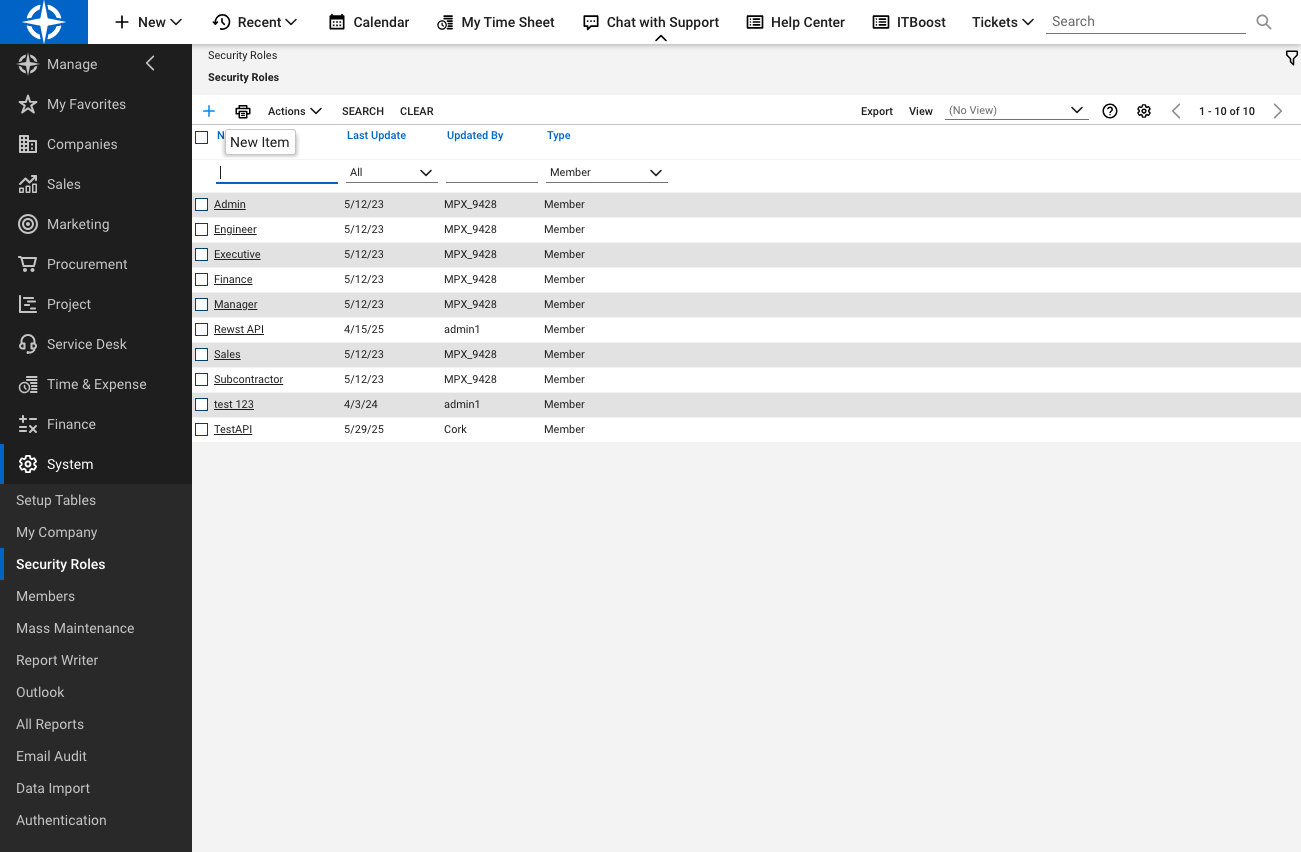1301x852 pixels.
Task: Open the Type filter Member dropdown
Action: pyautogui.click(x=606, y=173)
